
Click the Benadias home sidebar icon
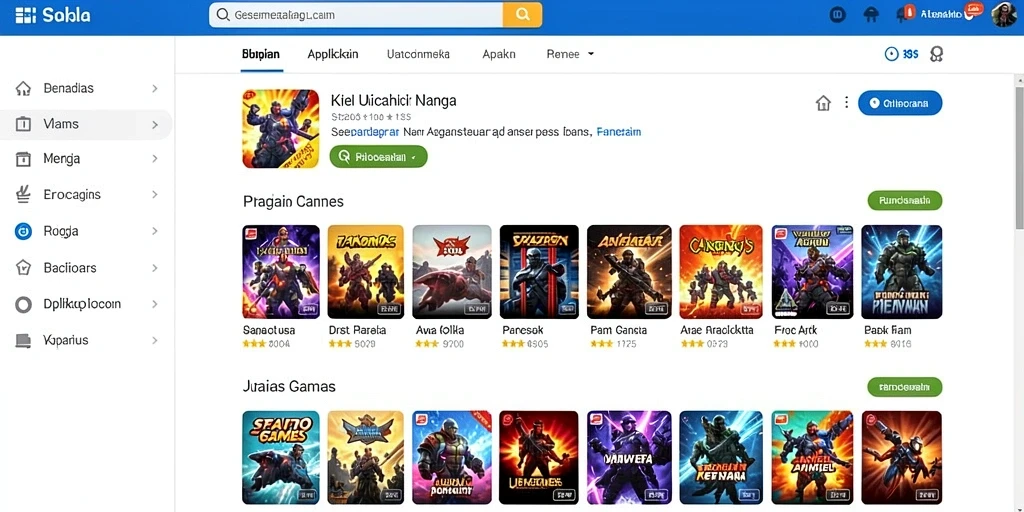point(23,88)
